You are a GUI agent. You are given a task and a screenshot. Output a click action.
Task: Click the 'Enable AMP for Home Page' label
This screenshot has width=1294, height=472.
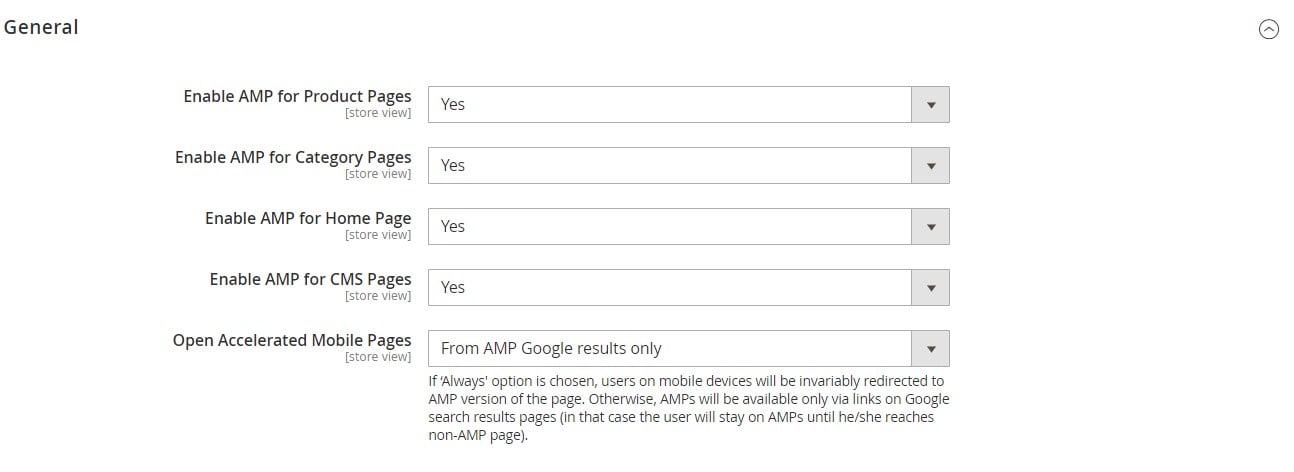[x=308, y=218]
